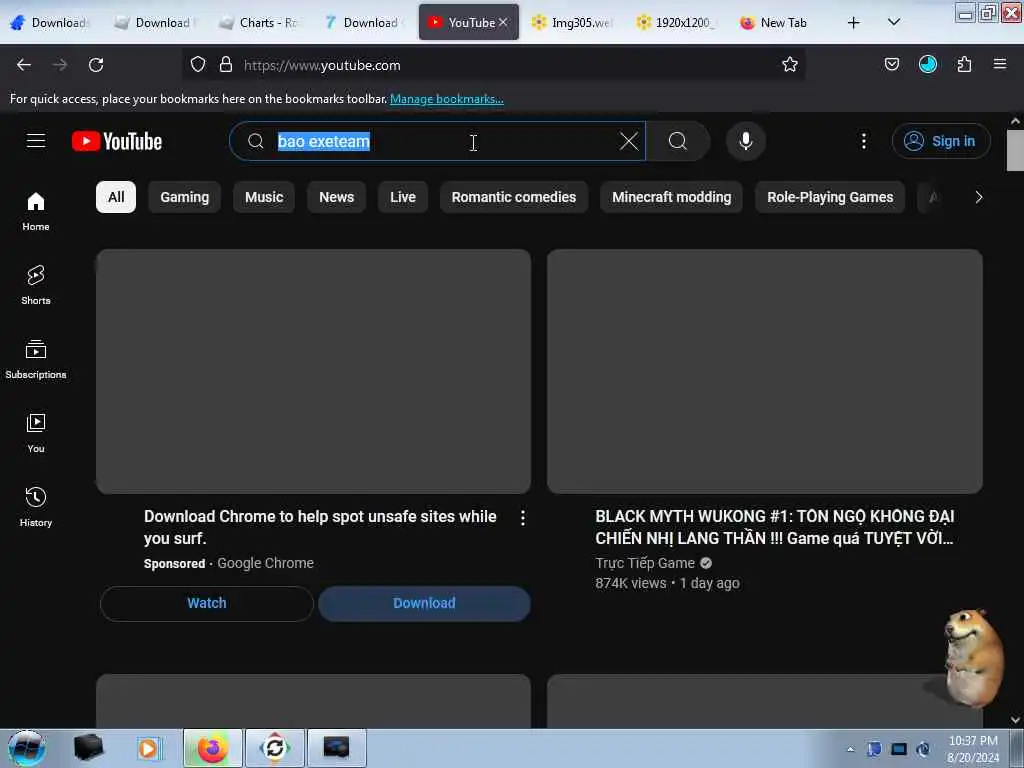Select the Music filter chip
This screenshot has width=1024, height=768.
pos(264,197)
